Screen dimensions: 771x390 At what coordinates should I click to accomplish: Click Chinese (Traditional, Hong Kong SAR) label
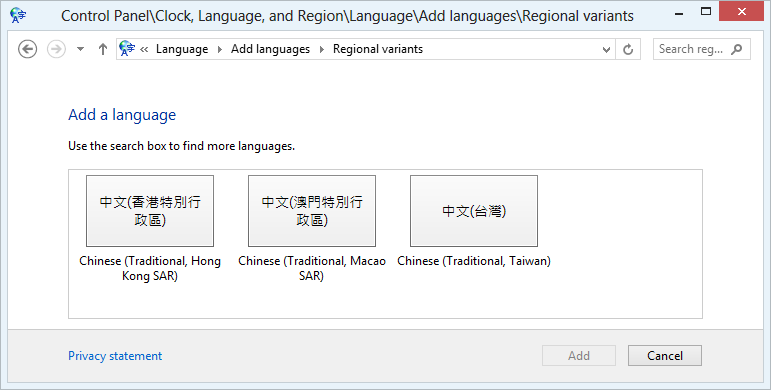150,268
